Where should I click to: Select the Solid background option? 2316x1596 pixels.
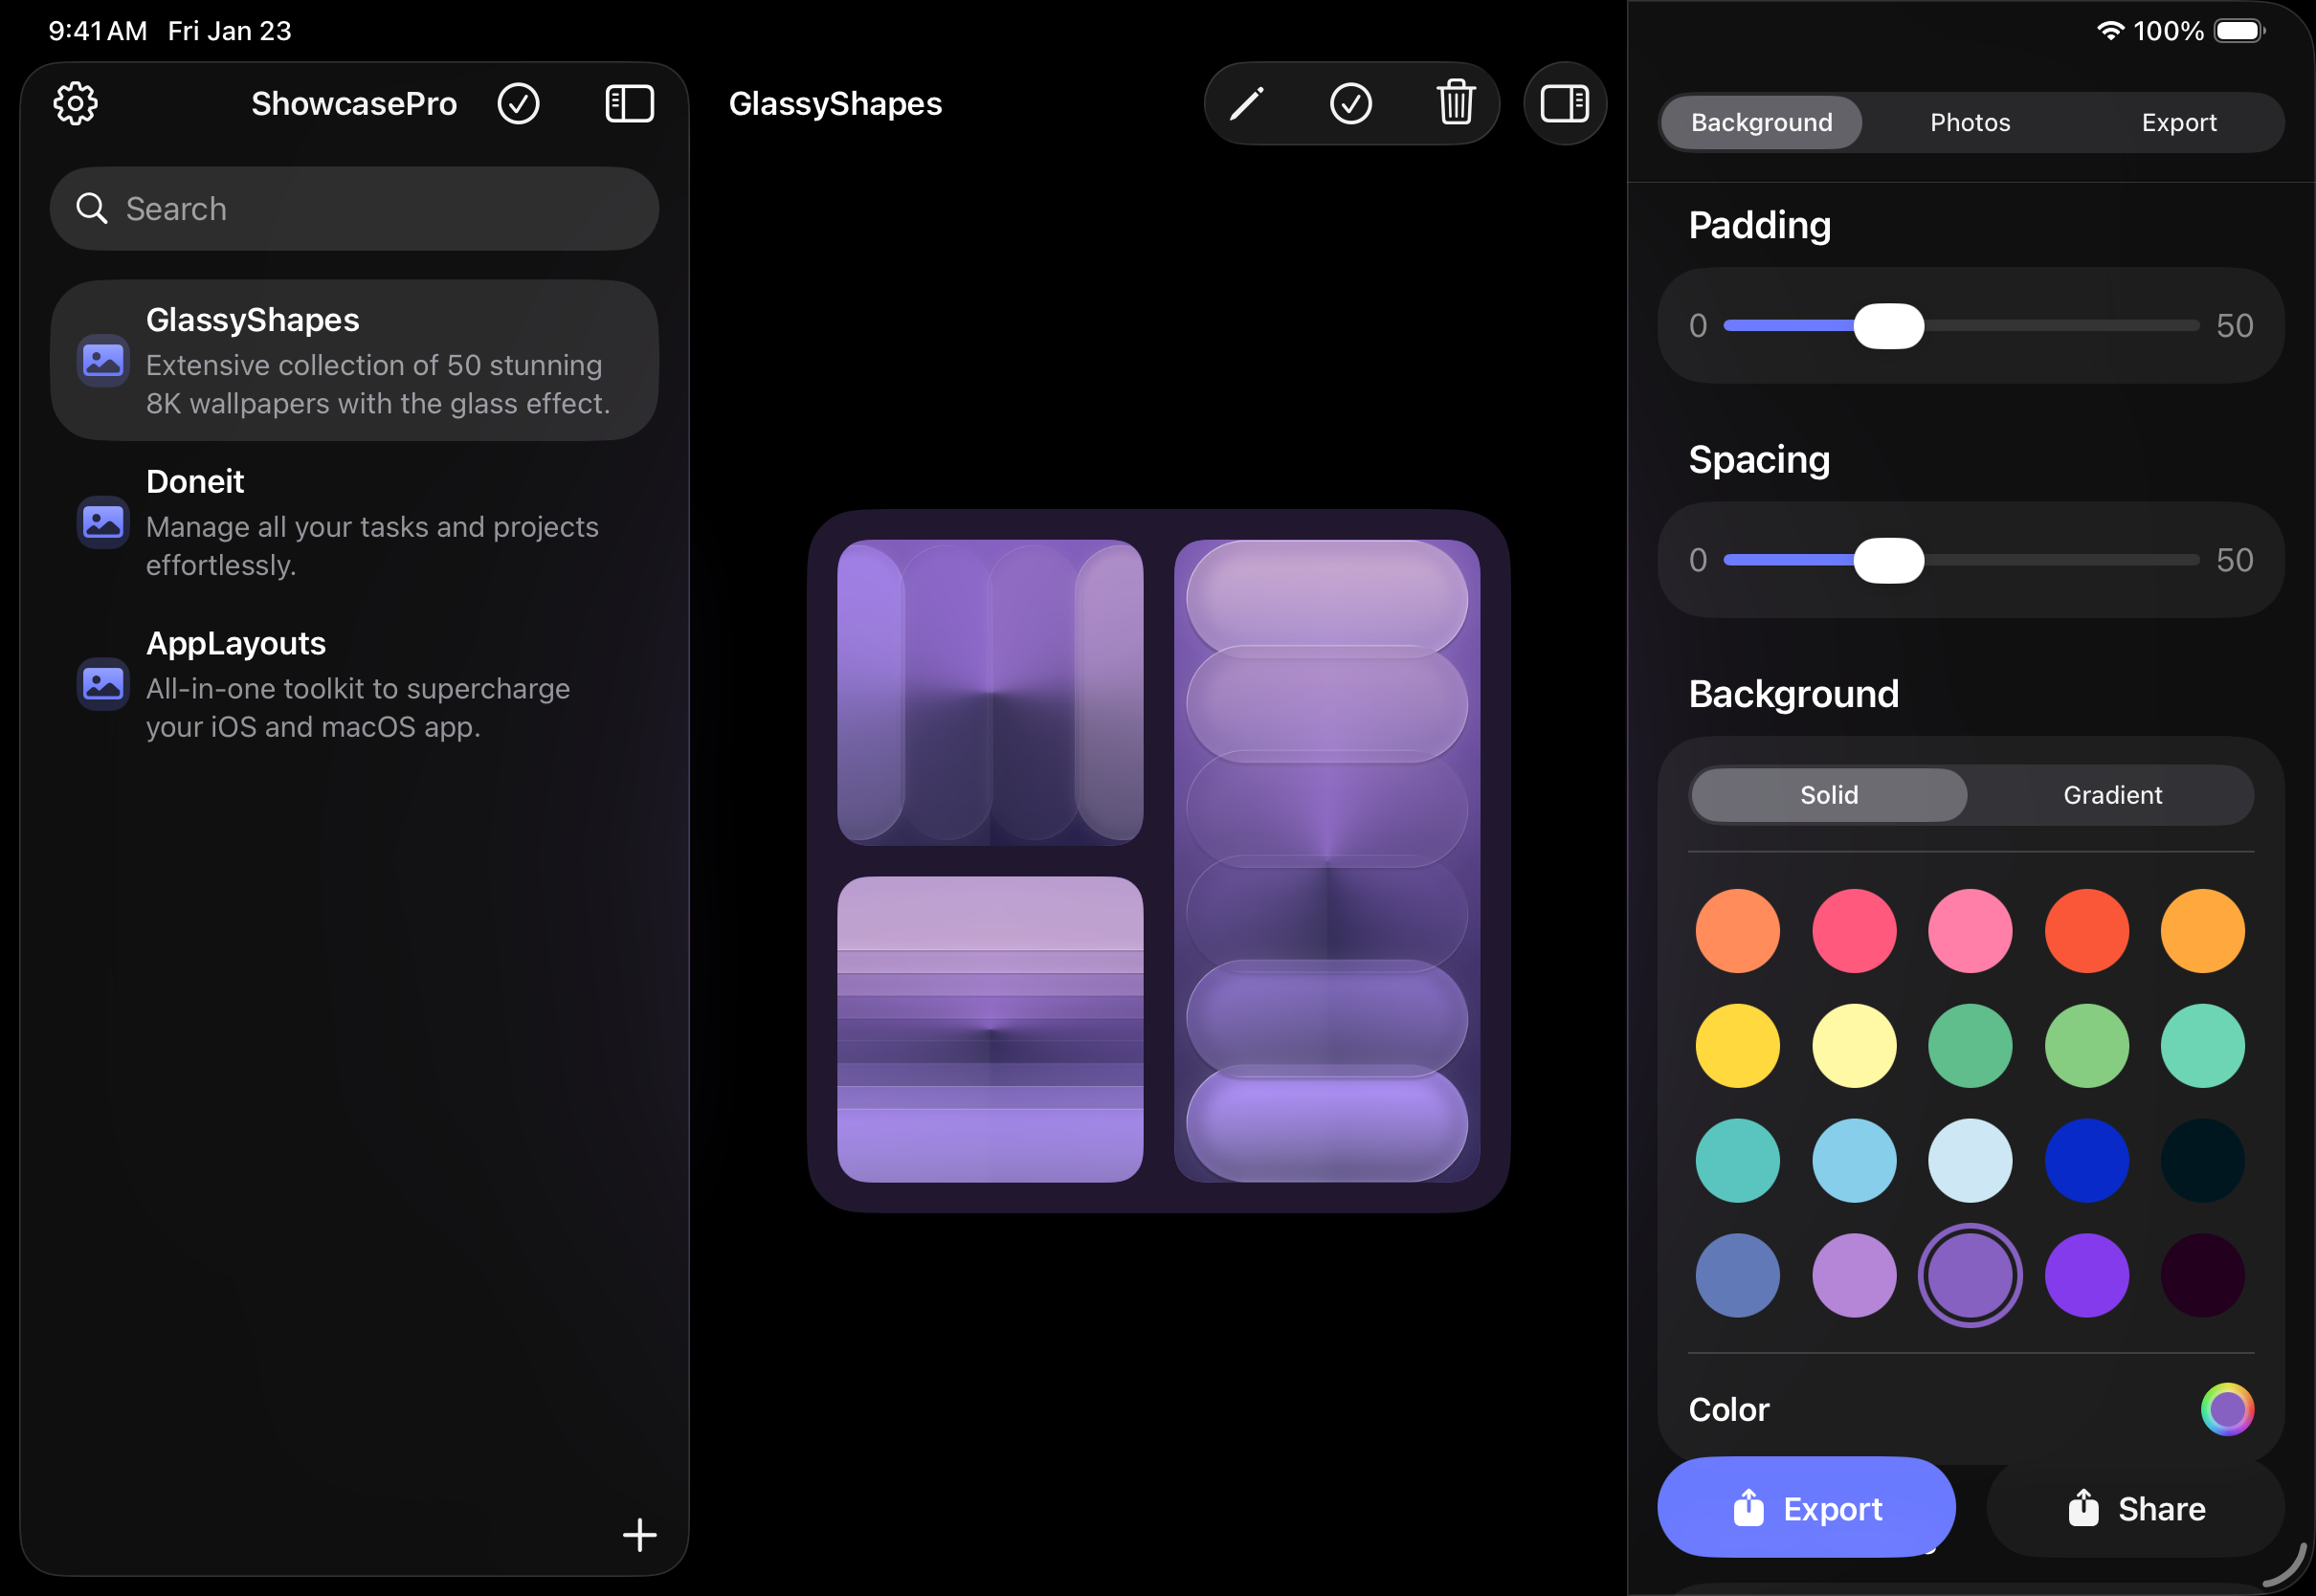[x=1828, y=795]
